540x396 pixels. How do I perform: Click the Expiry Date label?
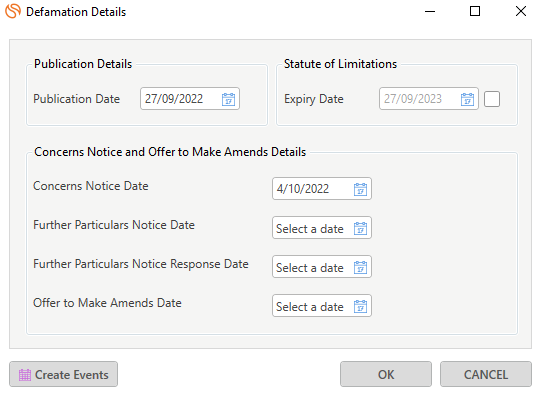point(314,99)
